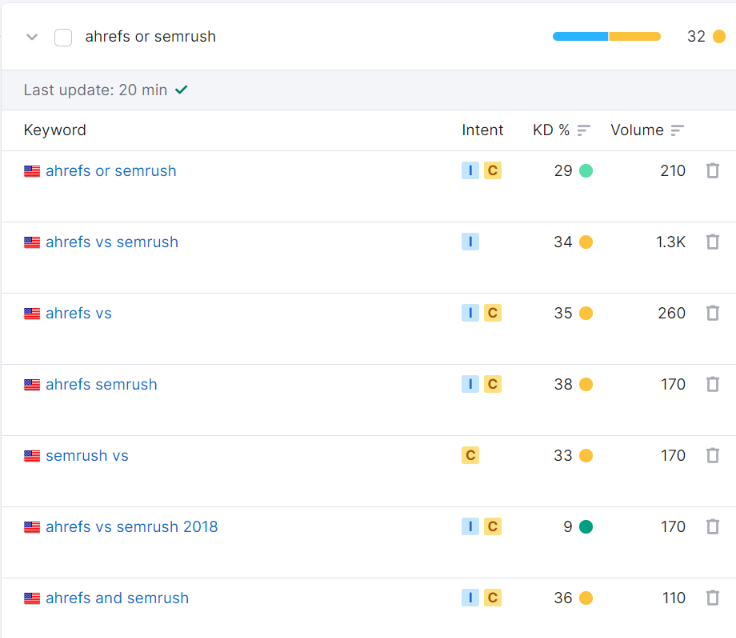Delete the 'semrush vs' keyword row
This screenshot has width=736, height=638.
coord(713,455)
